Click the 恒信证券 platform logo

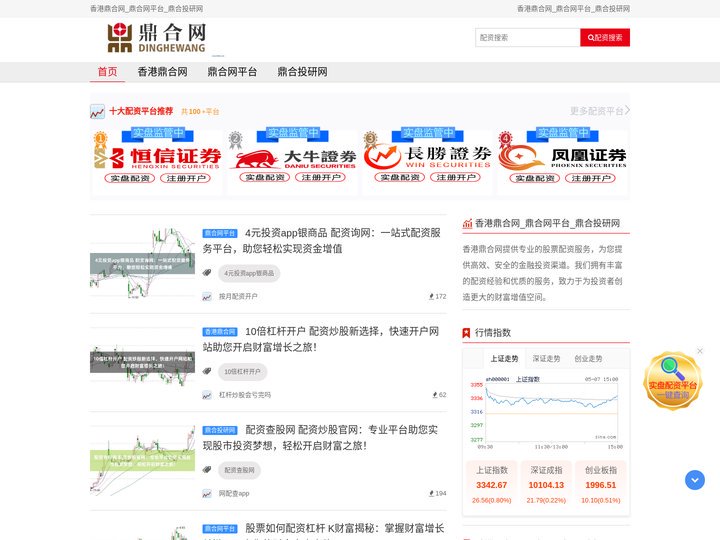click(158, 158)
